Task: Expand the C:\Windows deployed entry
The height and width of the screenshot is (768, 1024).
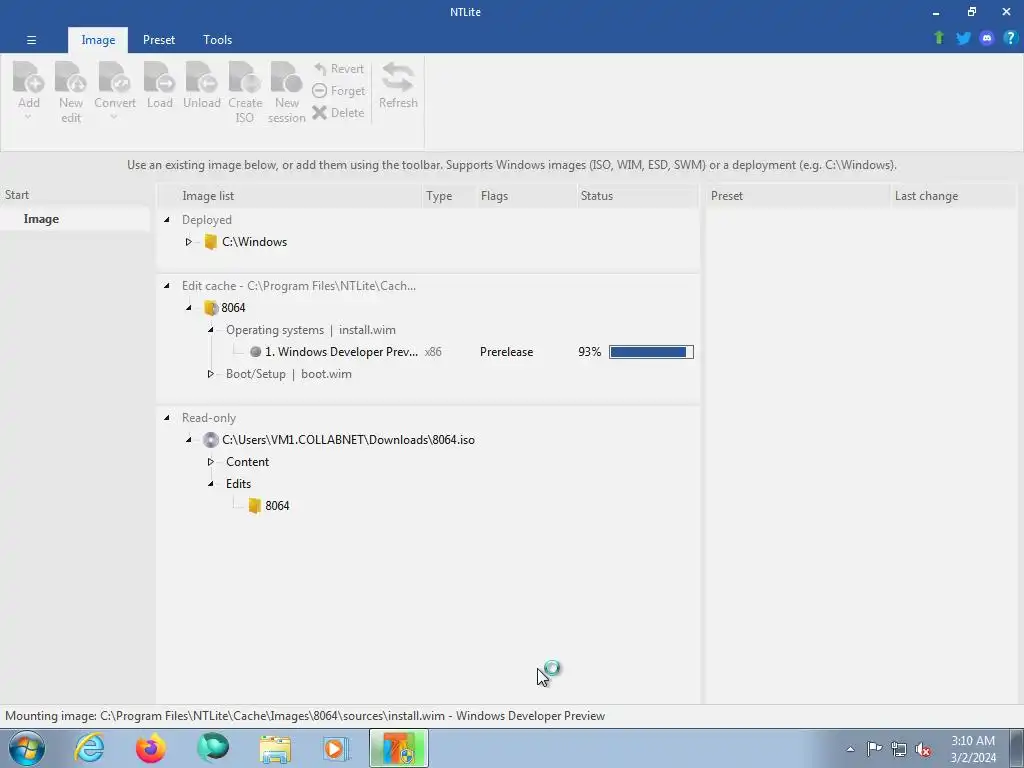Action: tap(189, 242)
